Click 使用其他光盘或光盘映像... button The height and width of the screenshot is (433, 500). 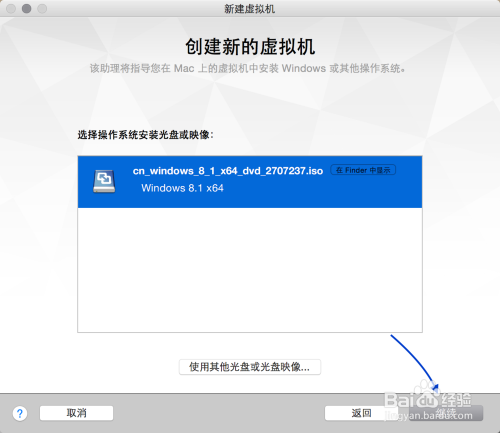point(250,367)
